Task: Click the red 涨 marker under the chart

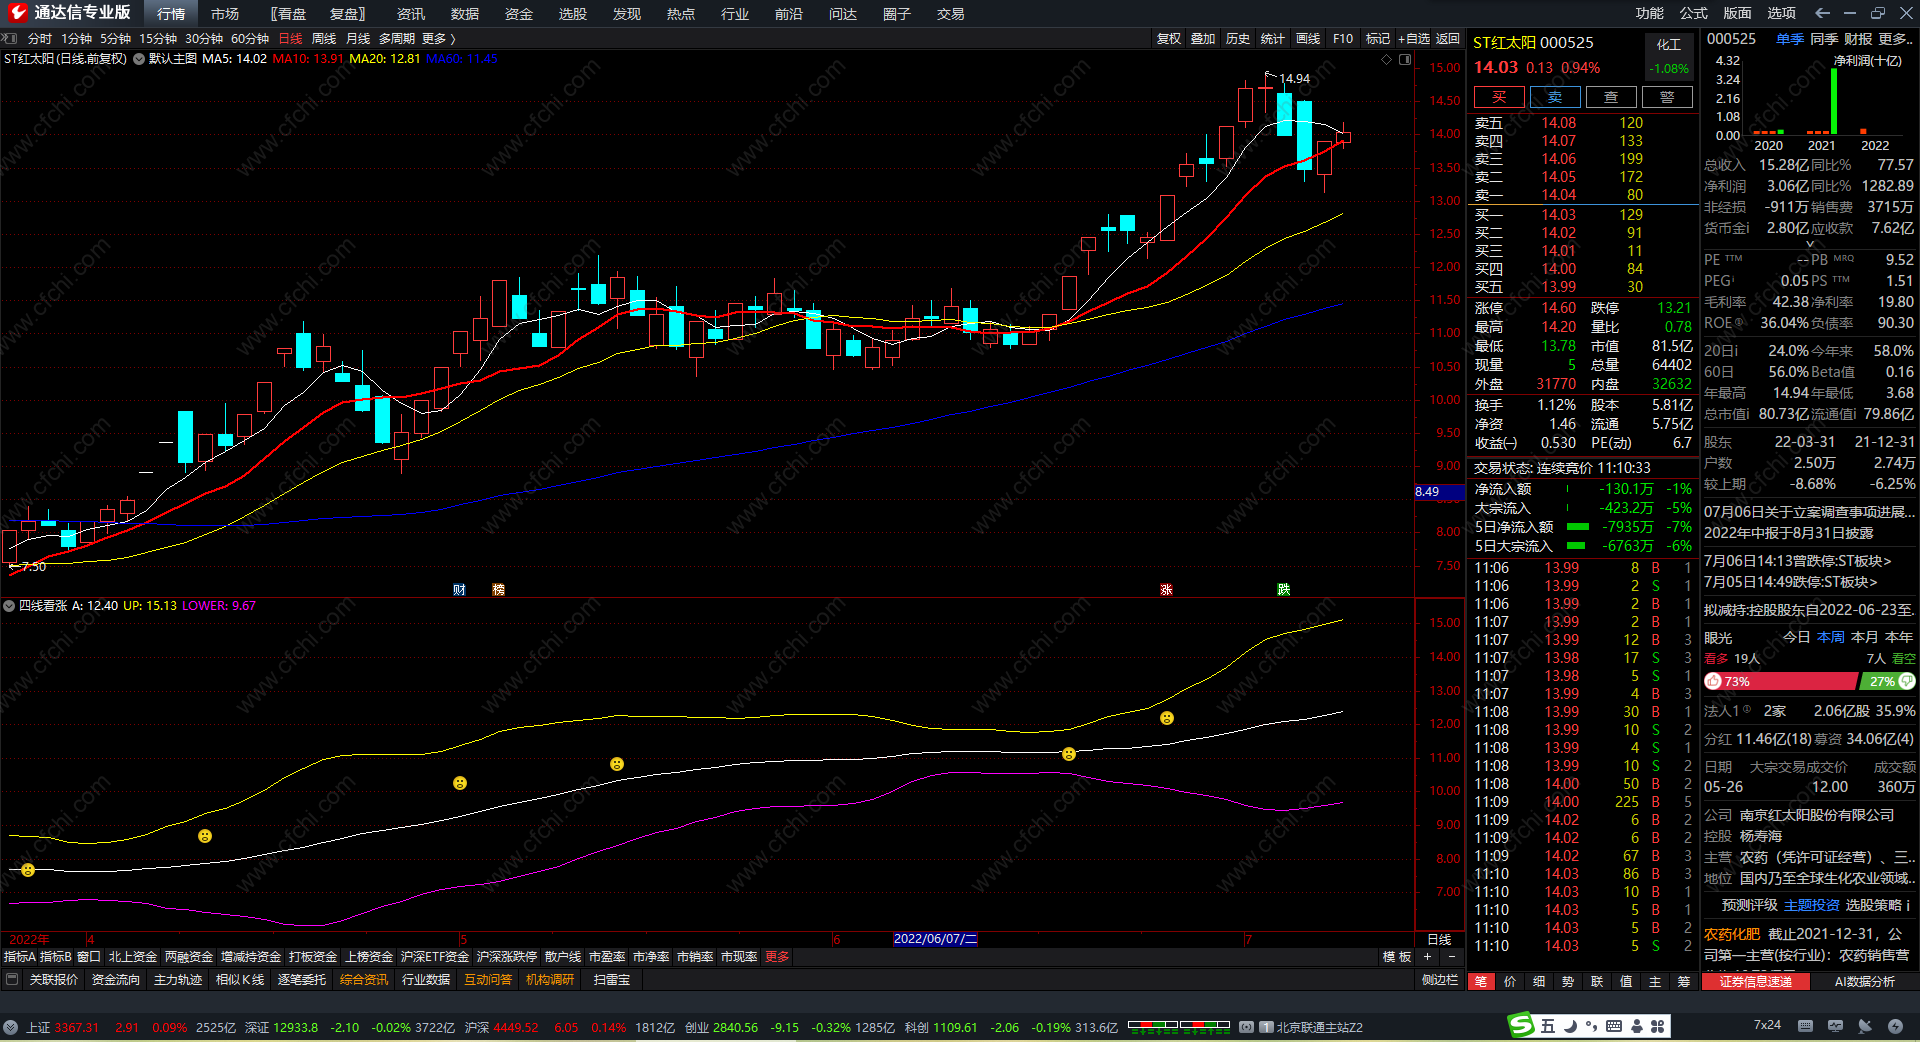Action: point(1166,589)
